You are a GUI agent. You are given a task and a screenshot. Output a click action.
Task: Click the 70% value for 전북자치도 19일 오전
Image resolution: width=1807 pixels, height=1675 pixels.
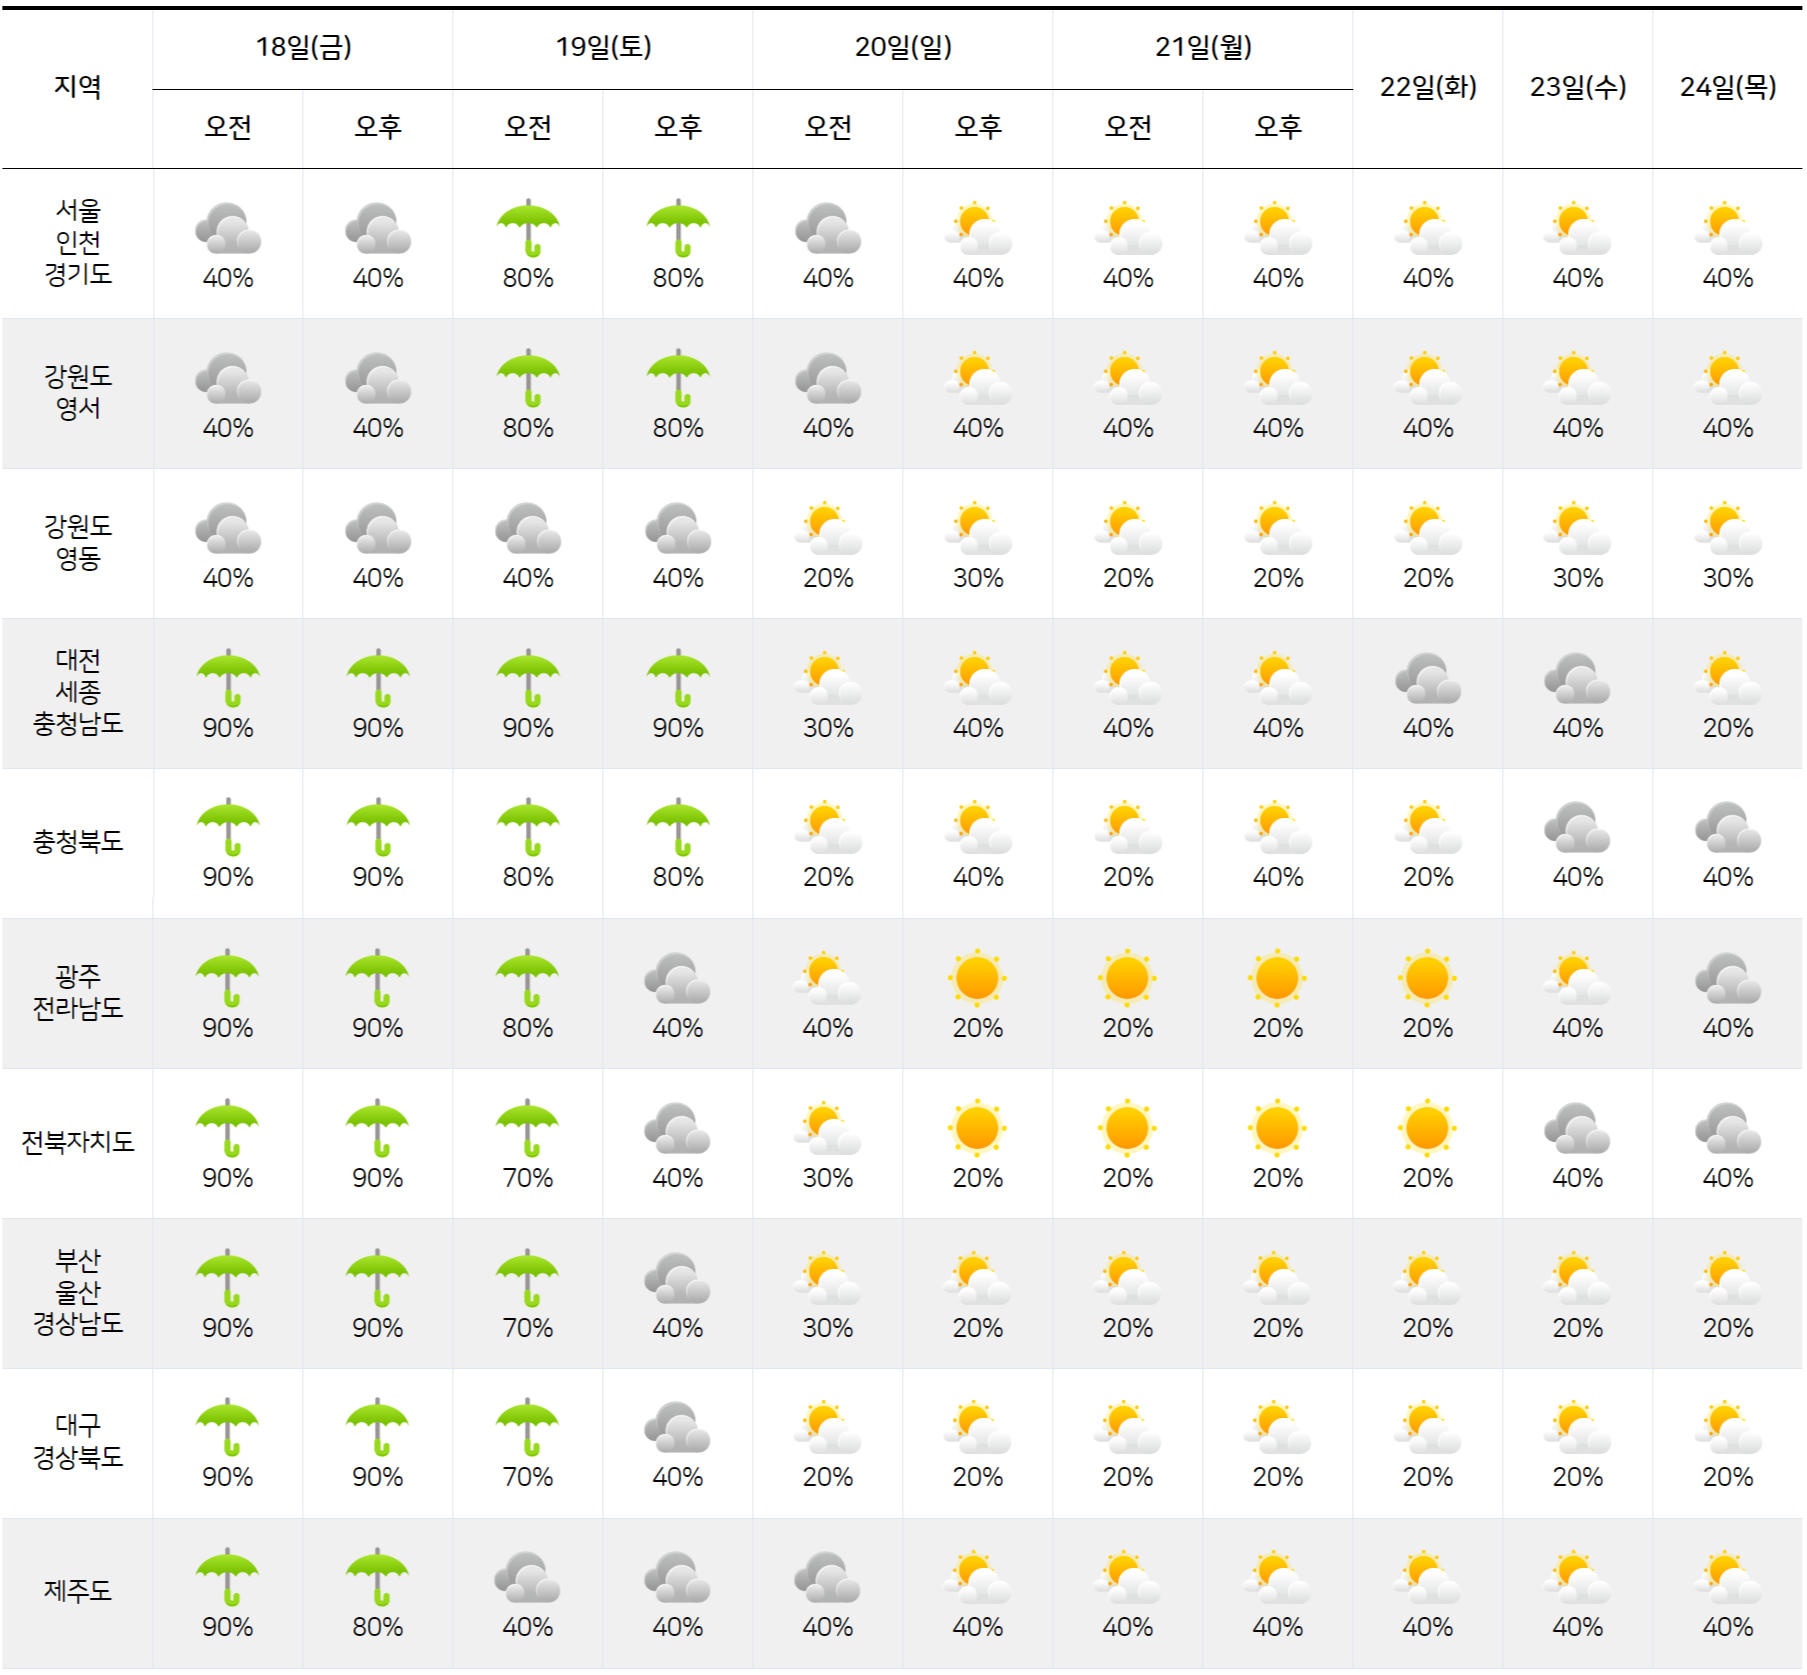(x=528, y=1178)
